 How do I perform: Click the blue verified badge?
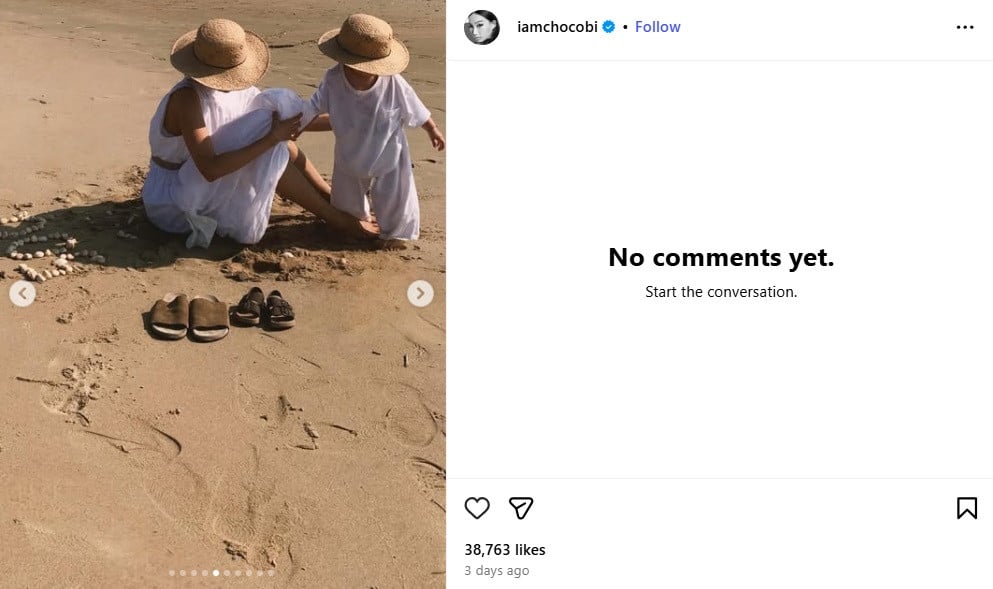pyautogui.click(x=608, y=27)
